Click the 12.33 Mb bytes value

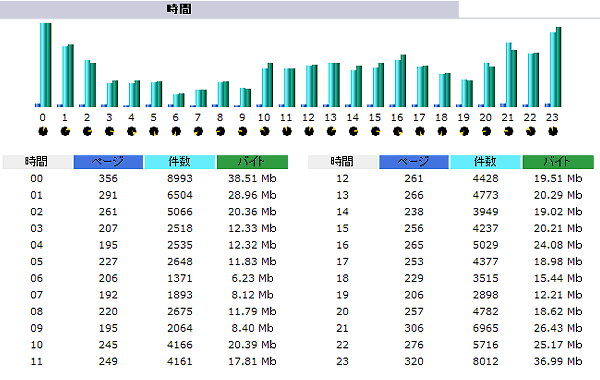tap(252, 228)
